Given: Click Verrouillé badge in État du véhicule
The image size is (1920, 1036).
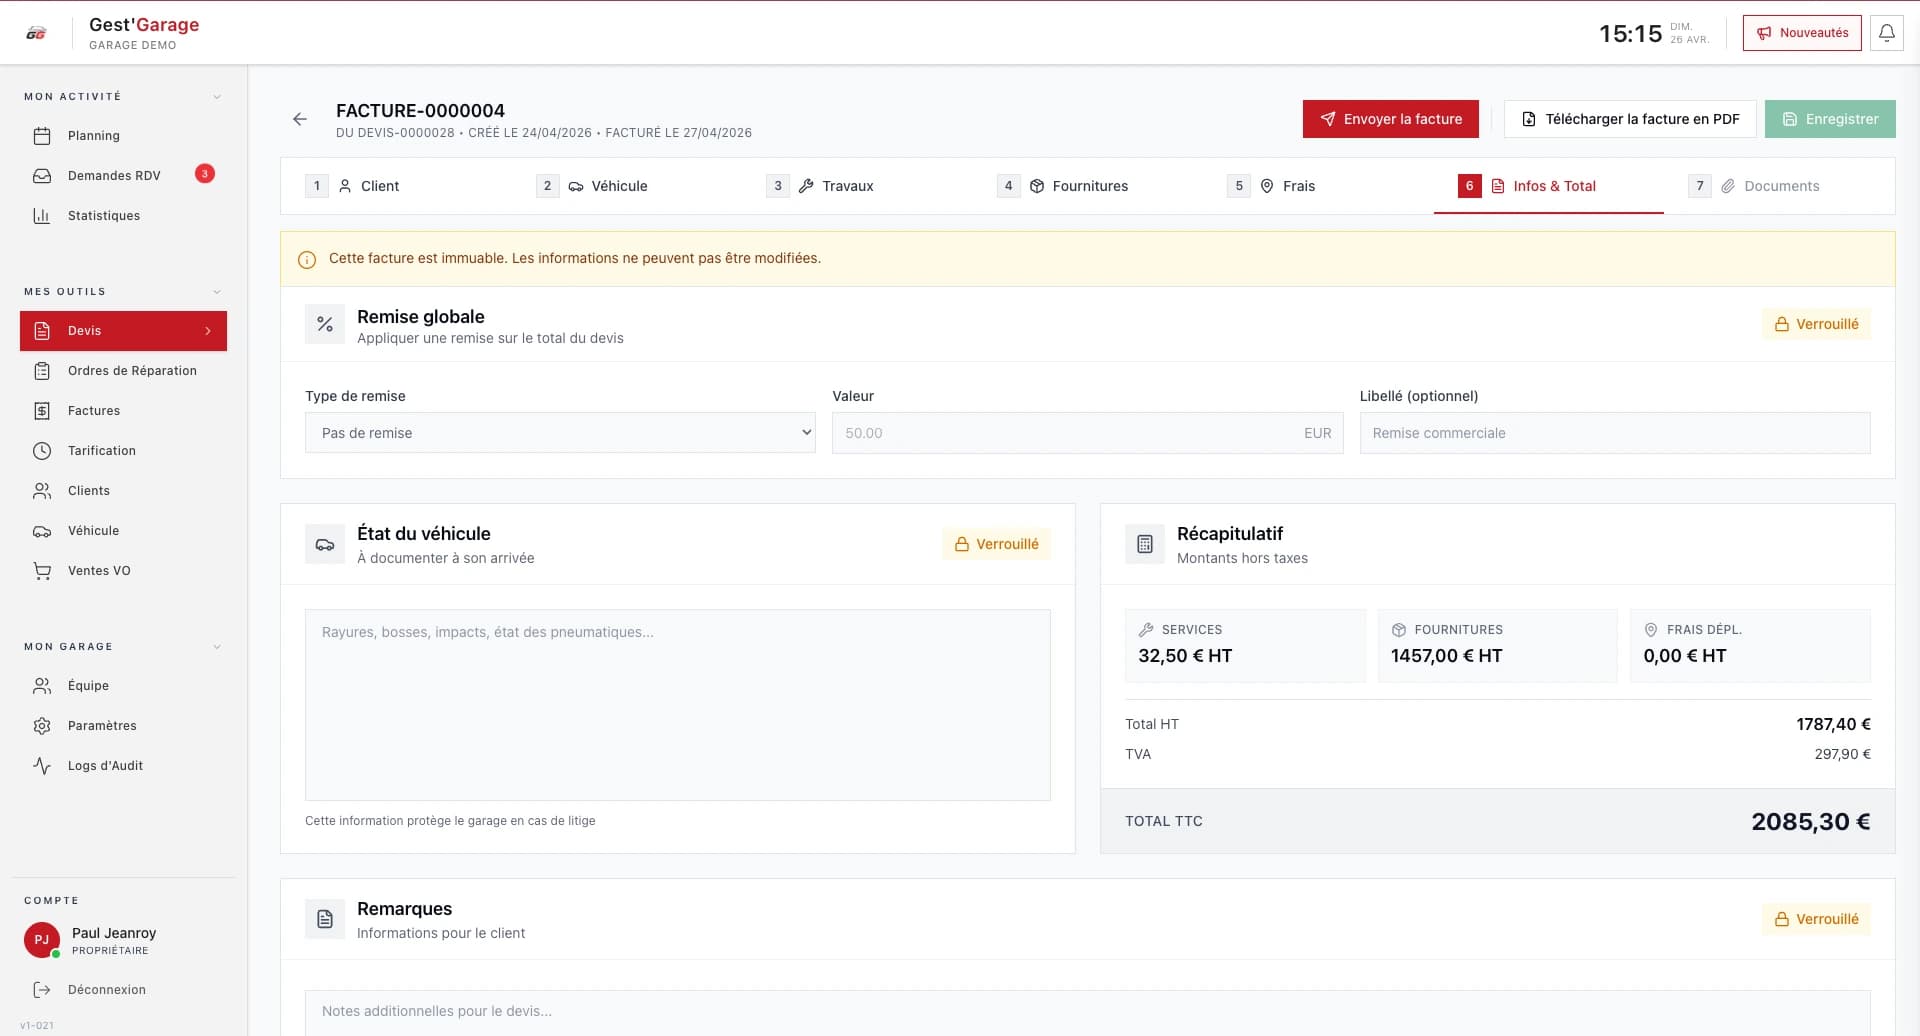Looking at the screenshot, I should tap(996, 544).
